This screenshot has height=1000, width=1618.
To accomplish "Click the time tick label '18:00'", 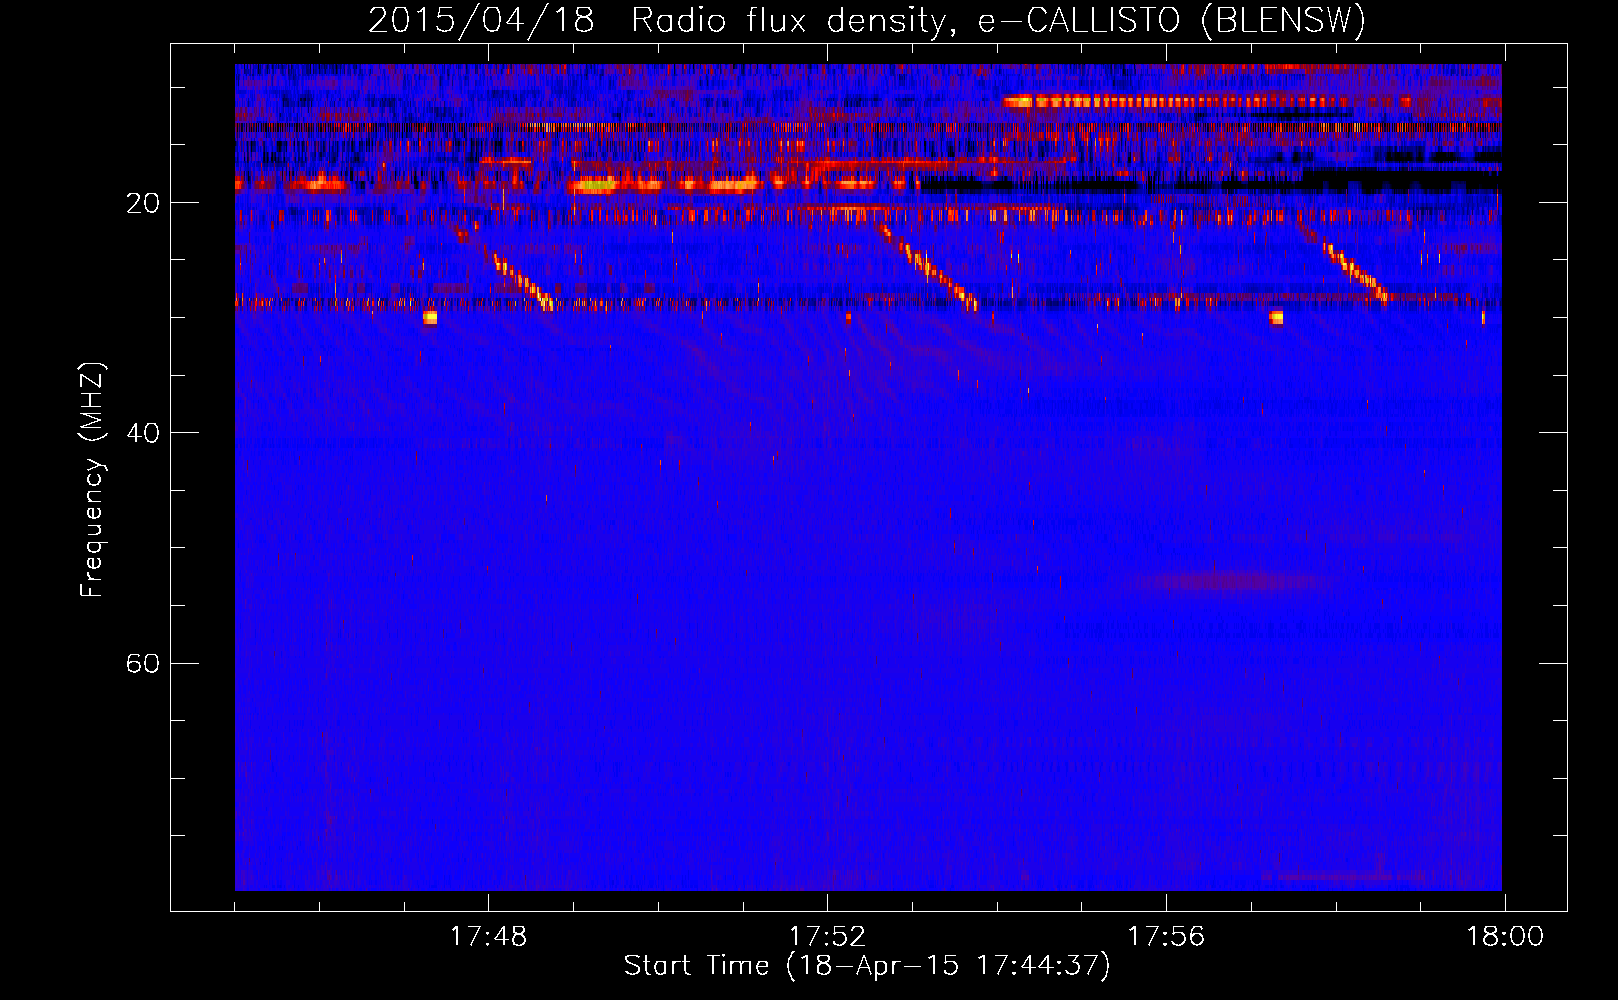I will click(1505, 937).
